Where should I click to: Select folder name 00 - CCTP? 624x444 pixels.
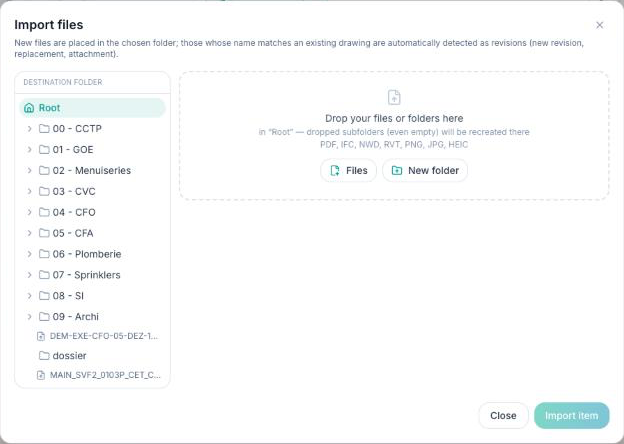(x=77, y=129)
